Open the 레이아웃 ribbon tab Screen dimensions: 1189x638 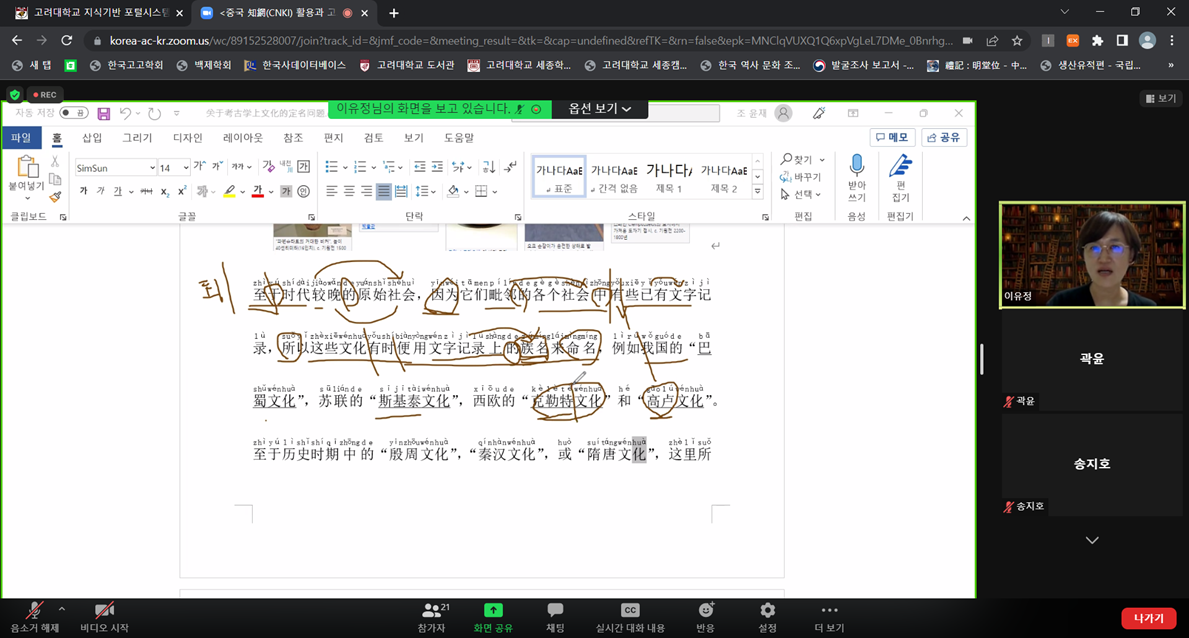(243, 138)
